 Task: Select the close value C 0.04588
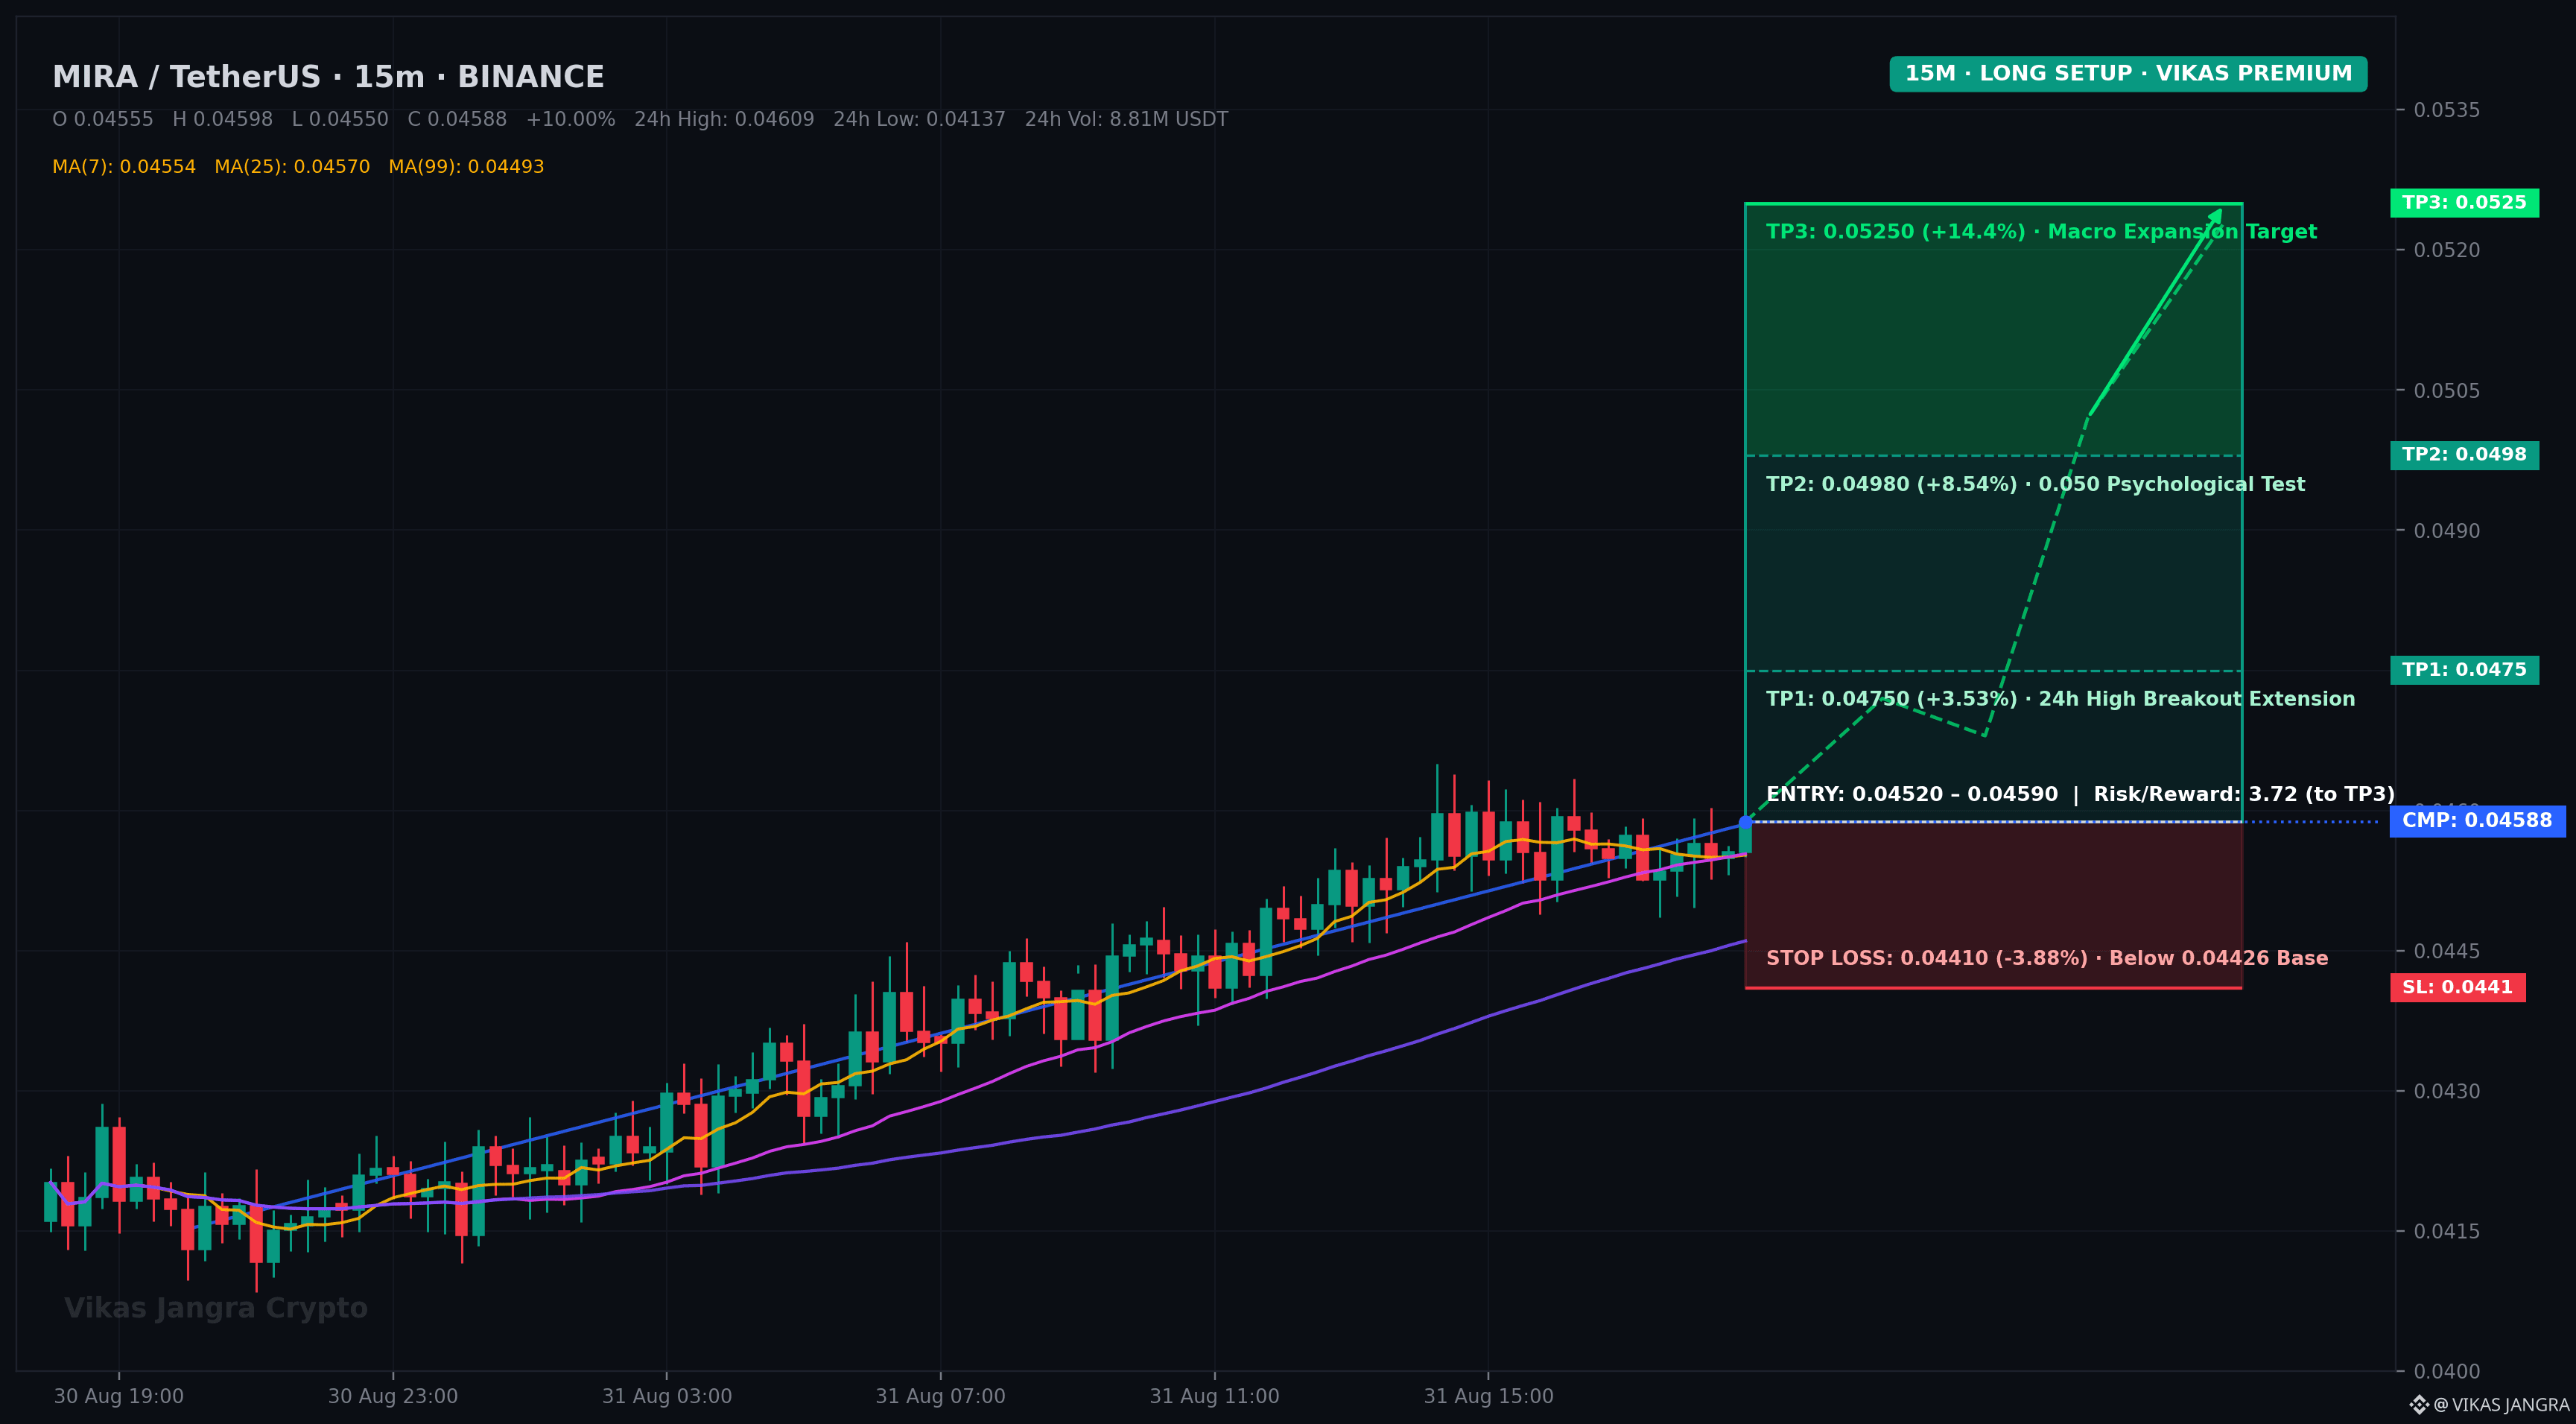tap(457, 120)
